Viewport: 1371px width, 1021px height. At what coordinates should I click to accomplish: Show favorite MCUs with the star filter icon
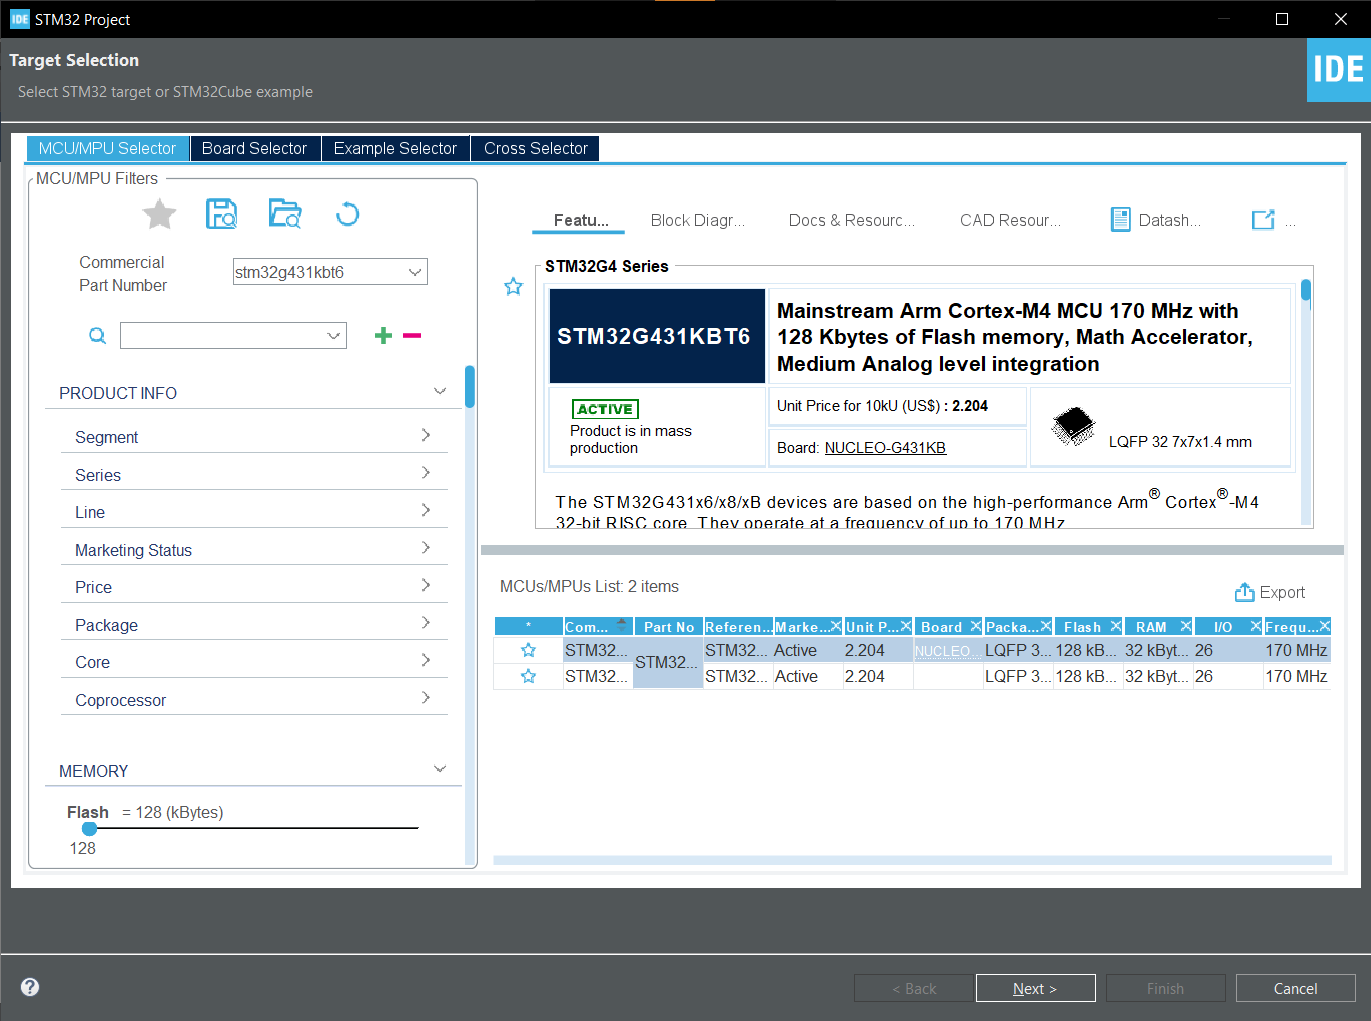click(x=159, y=214)
